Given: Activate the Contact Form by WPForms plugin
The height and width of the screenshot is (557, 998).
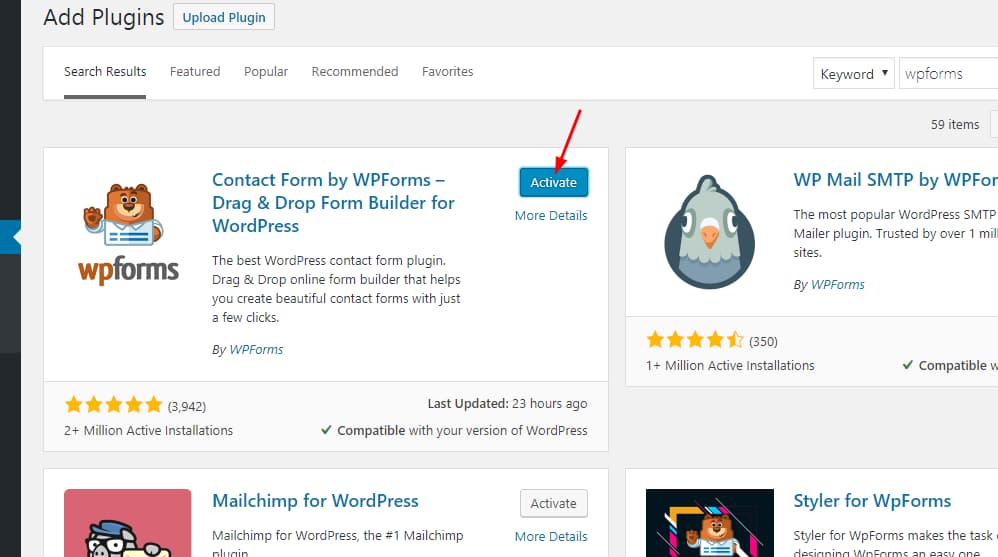Looking at the screenshot, I should (554, 183).
